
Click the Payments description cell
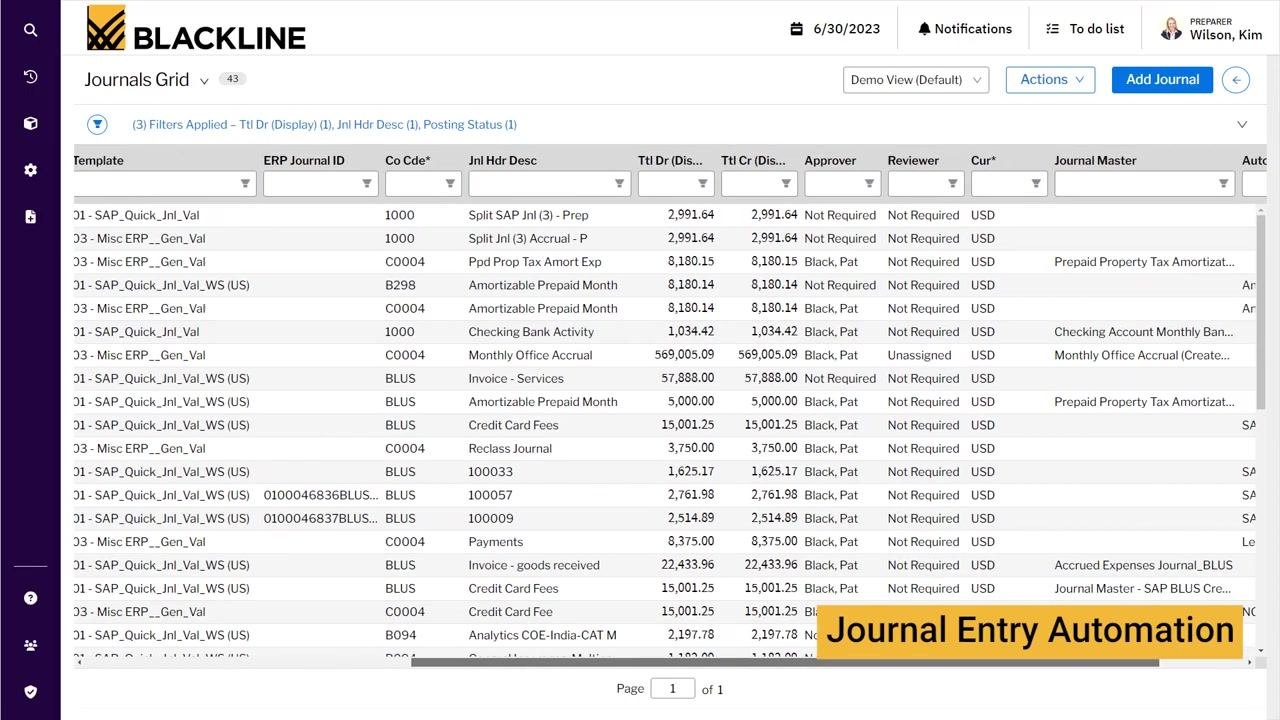tap(495, 542)
